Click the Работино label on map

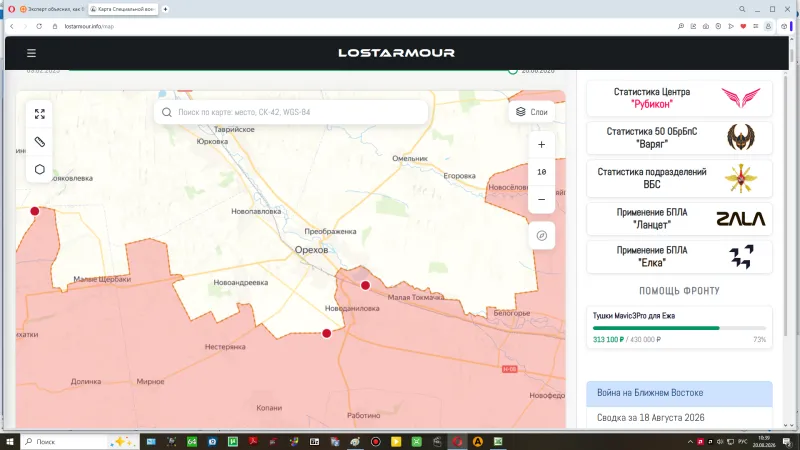(x=363, y=415)
